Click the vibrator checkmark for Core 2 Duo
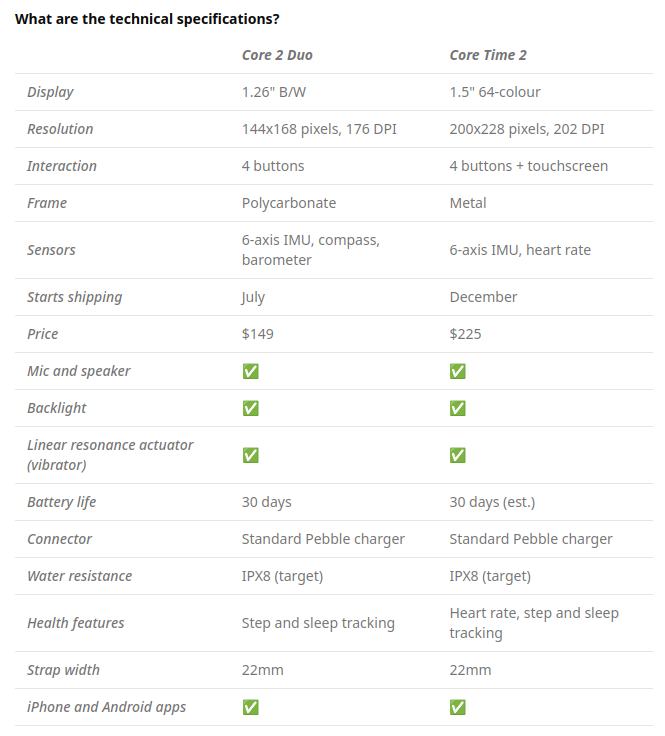 tap(251, 455)
